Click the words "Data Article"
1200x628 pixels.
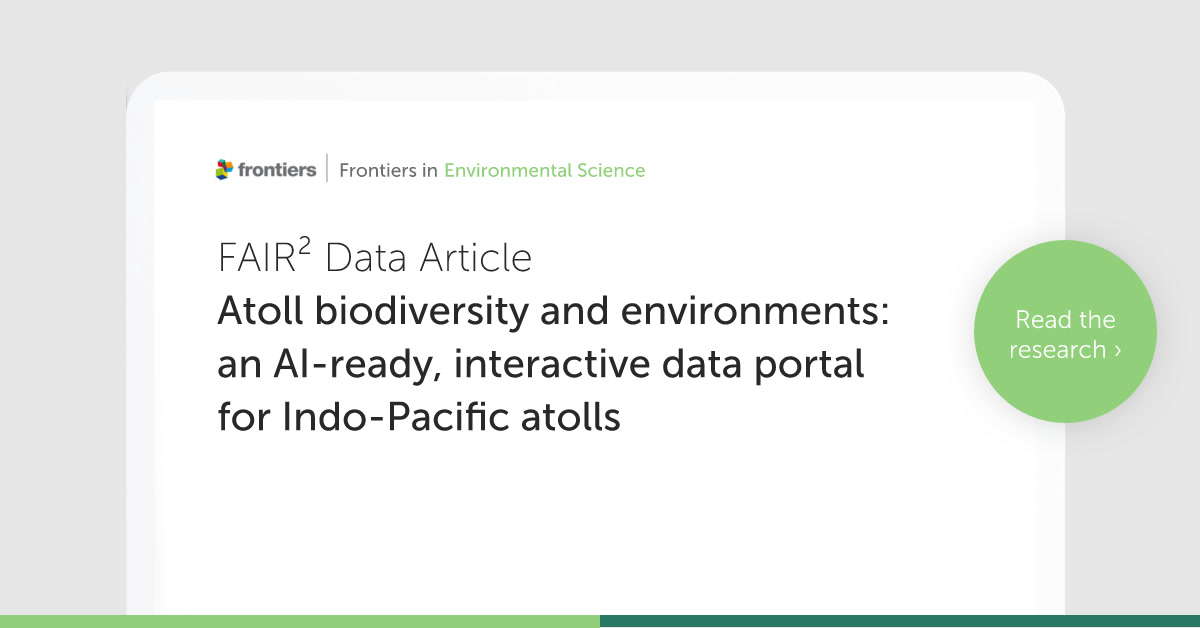click(428, 259)
